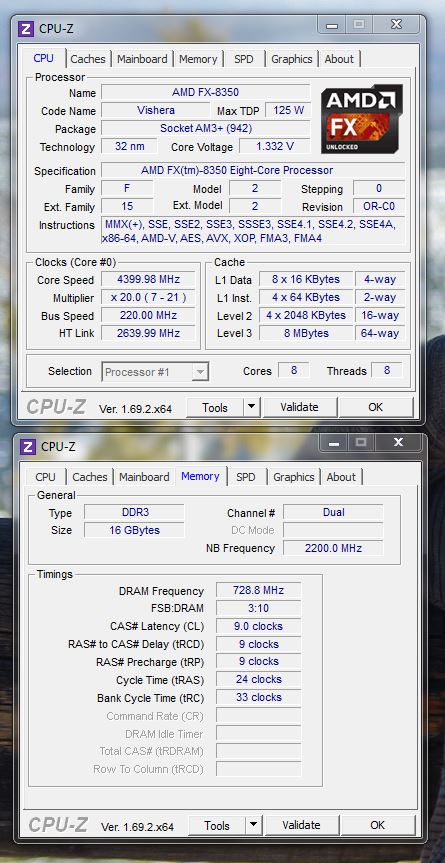
Task: Open About tab in the bottom CPU-Z window
Action: click(x=341, y=477)
